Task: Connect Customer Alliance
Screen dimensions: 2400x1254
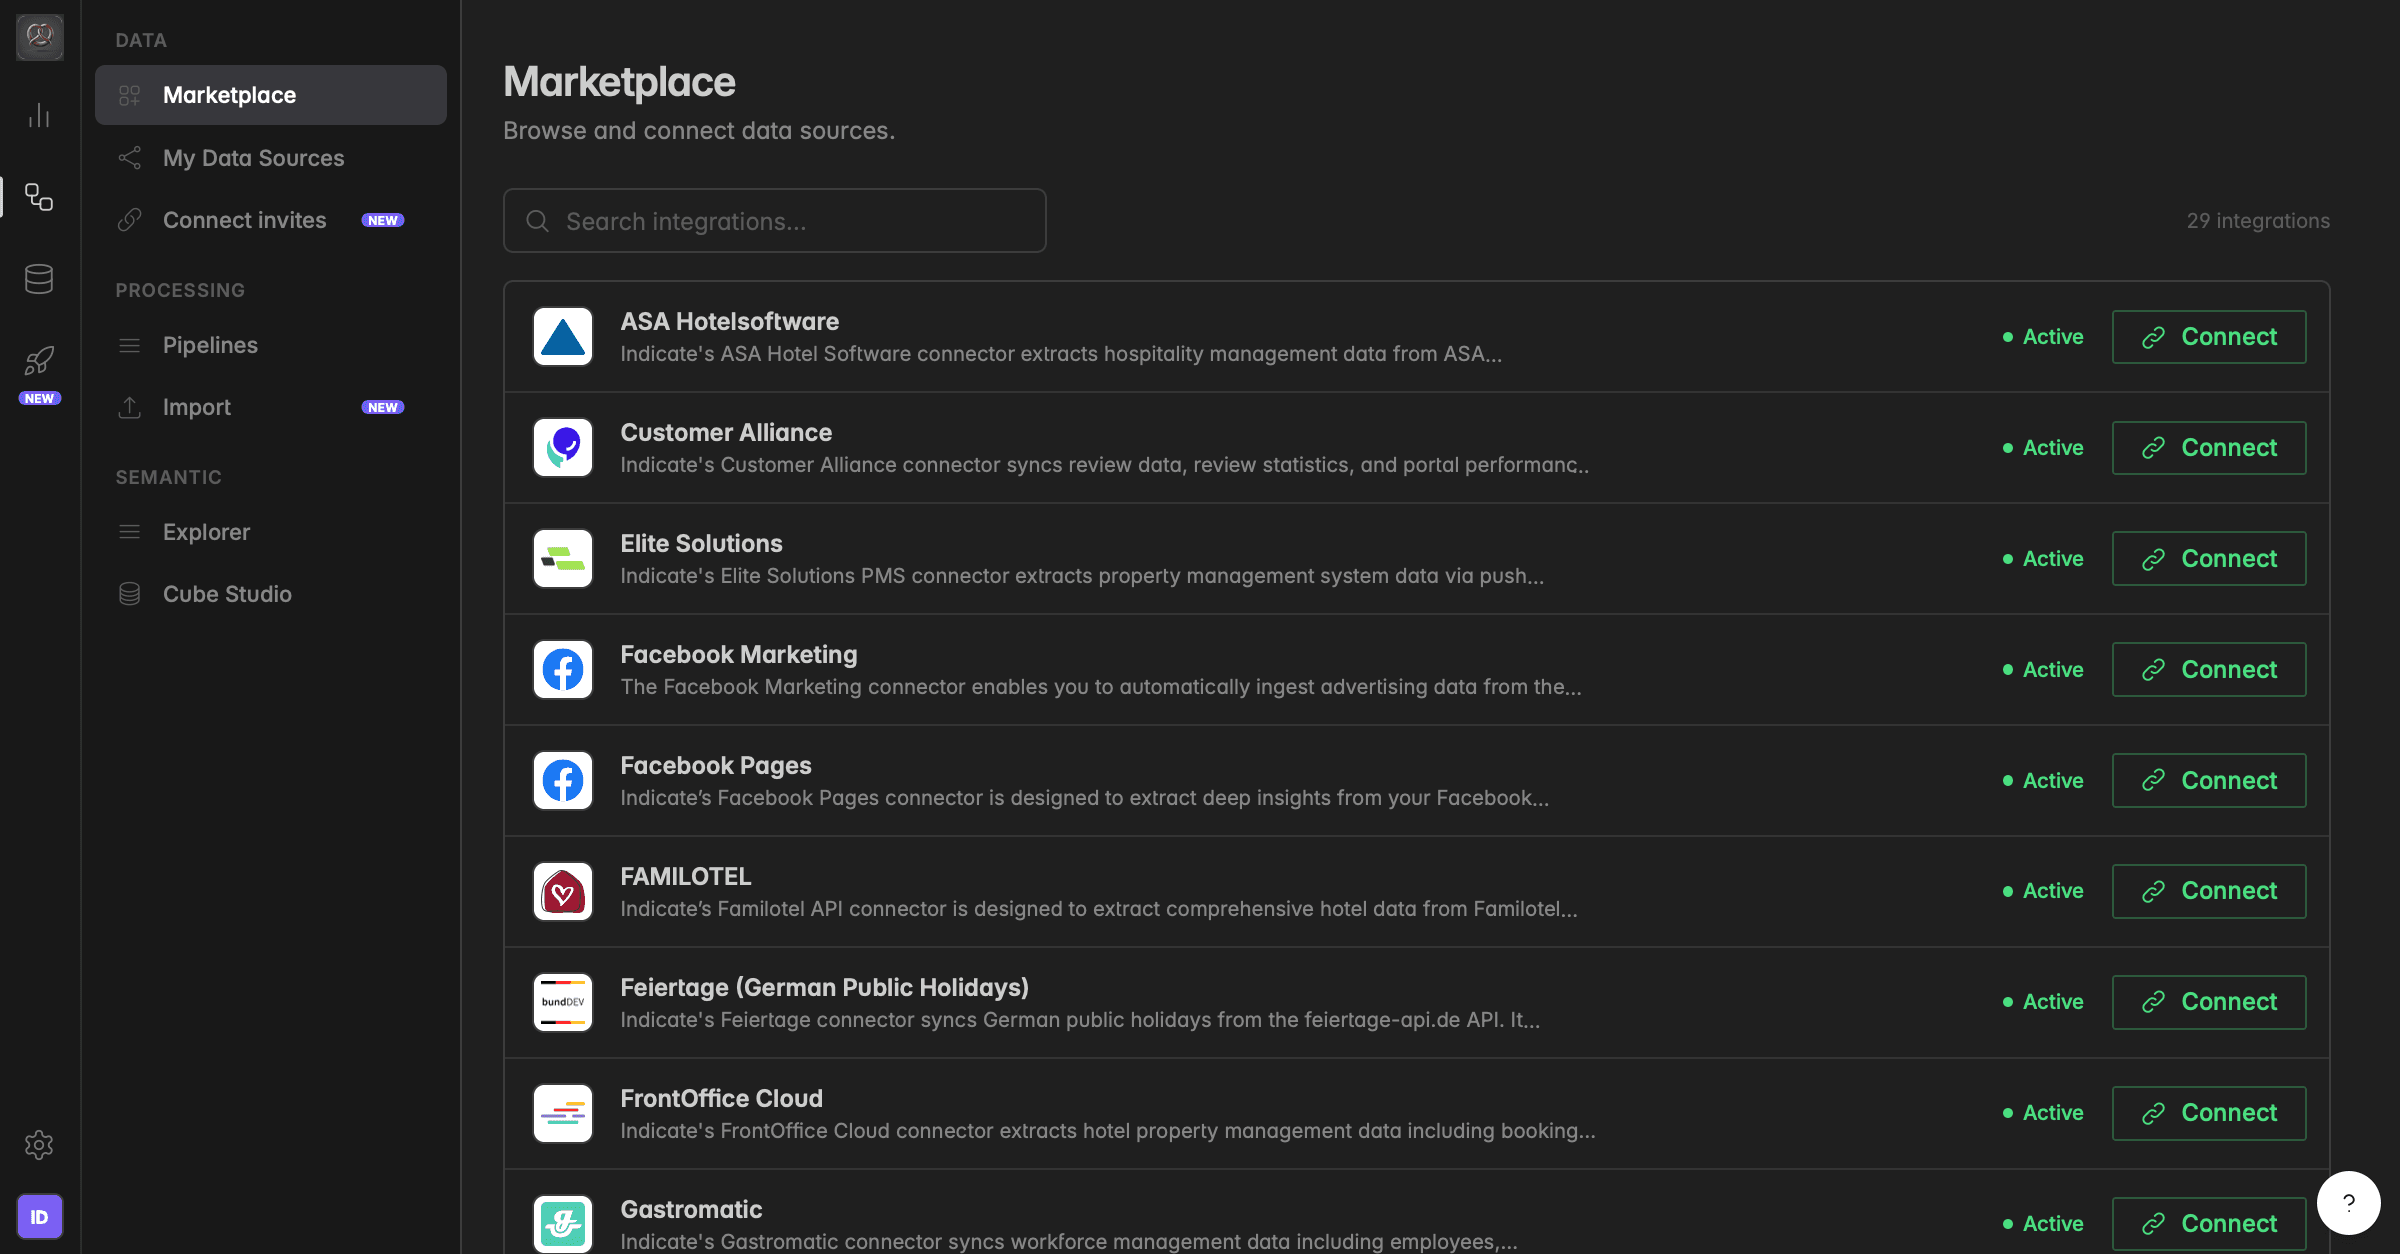Action: point(2209,448)
